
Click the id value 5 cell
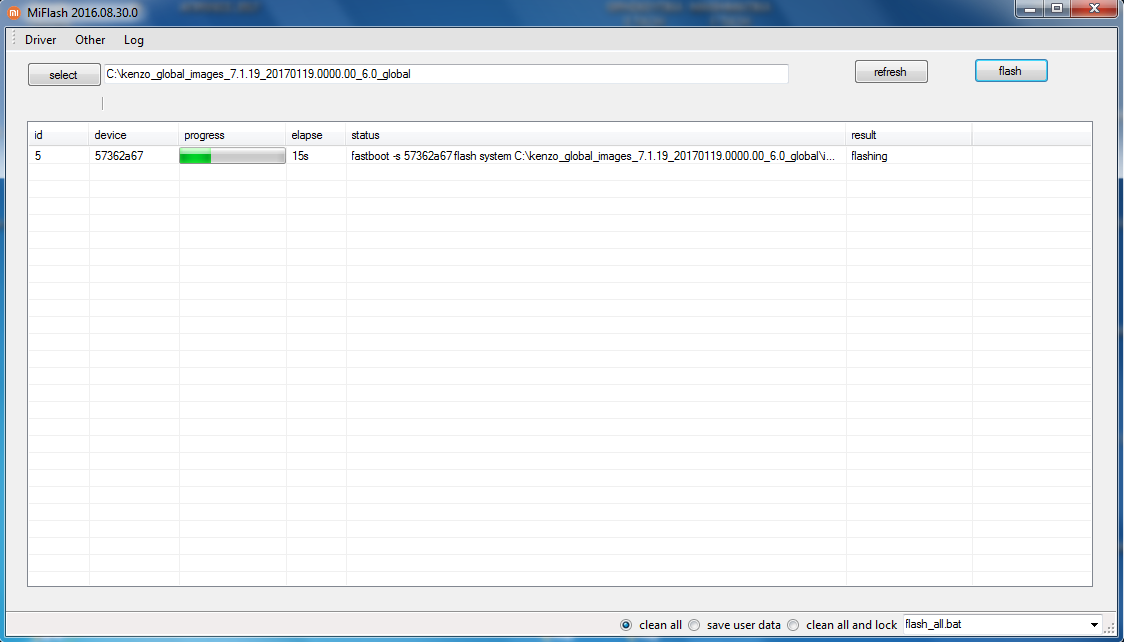coord(38,156)
